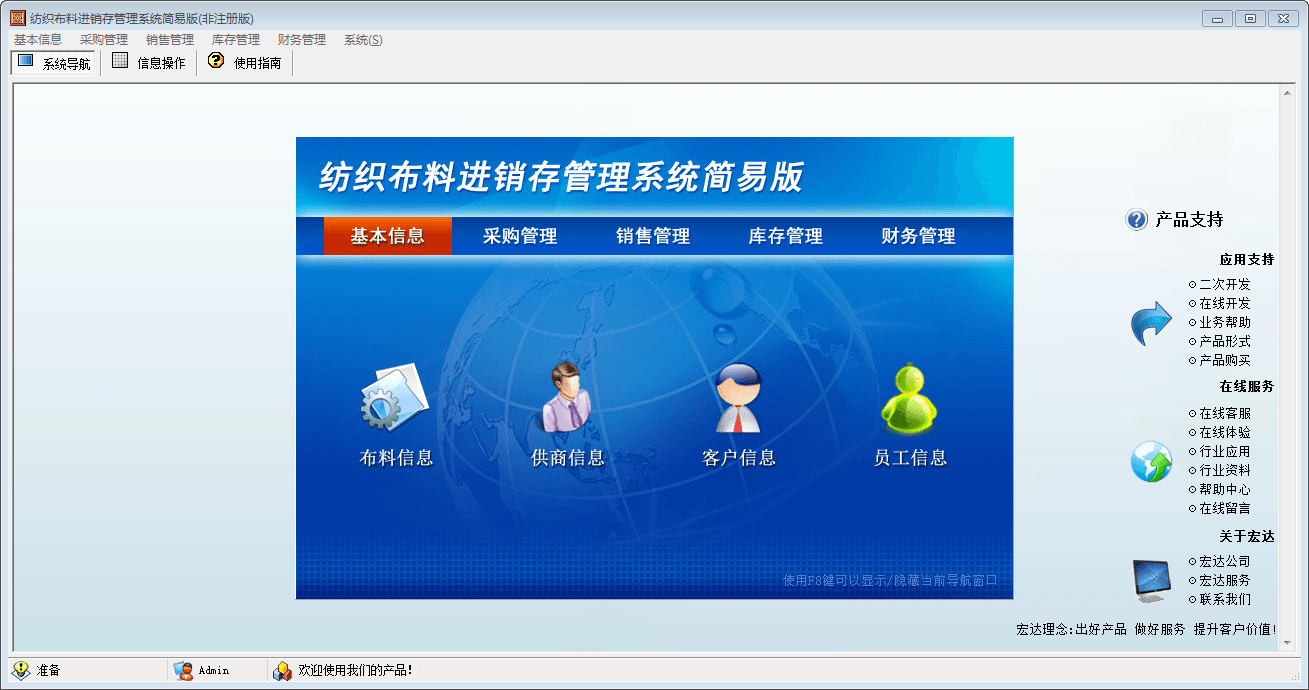Open the 布料信息 fabric icon
The height and width of the screenshot is (690, 1309).
(395, 398)
